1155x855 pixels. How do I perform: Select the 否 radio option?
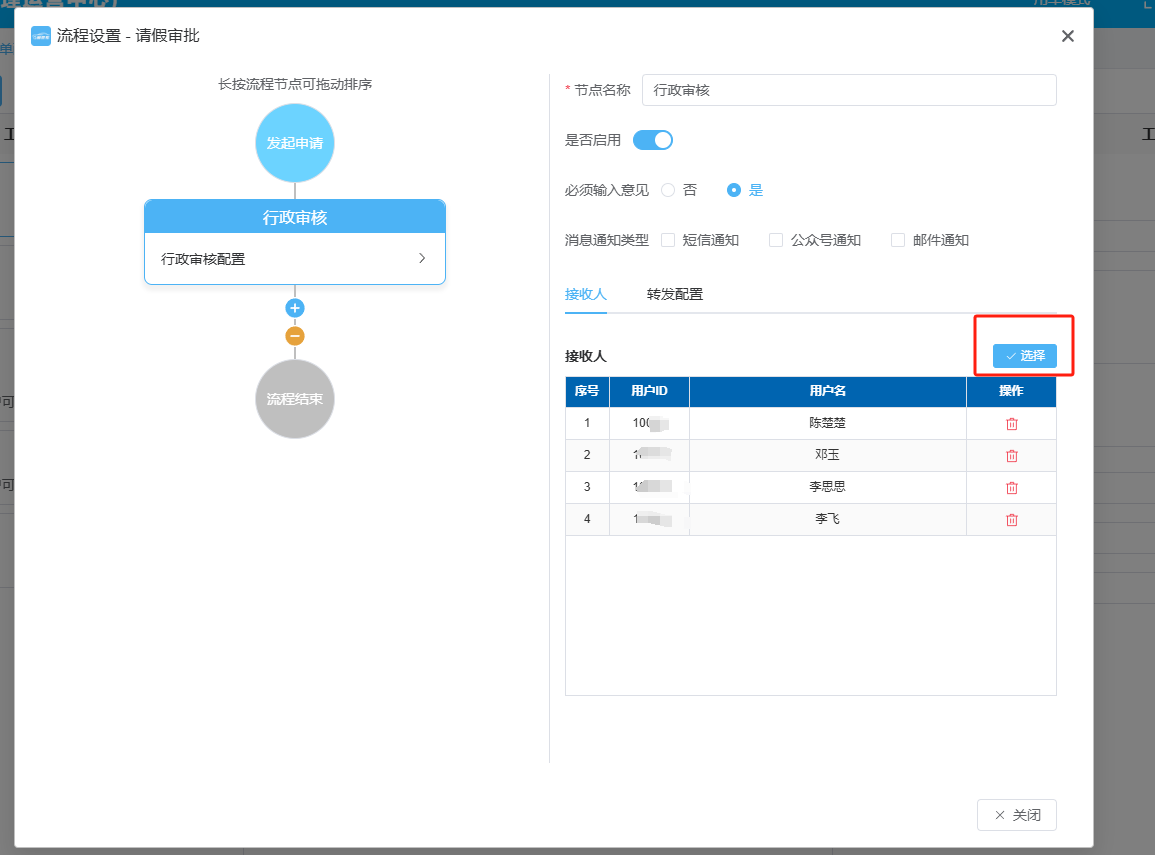[x=668, y=190]
